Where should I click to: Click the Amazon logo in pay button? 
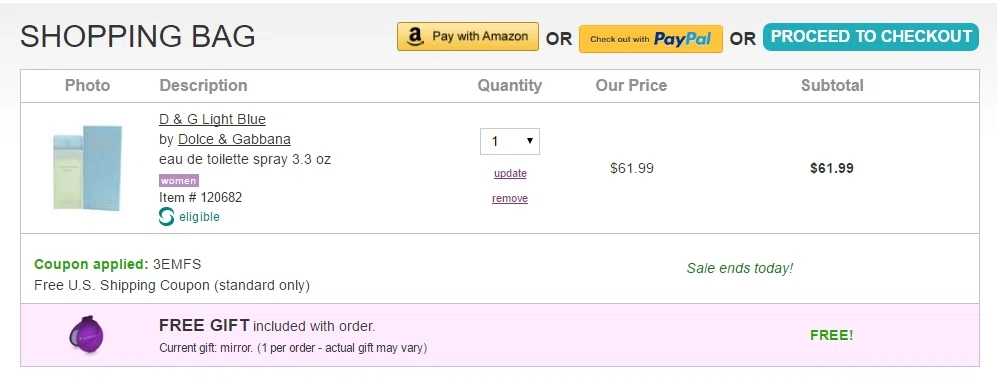point(415,37)
